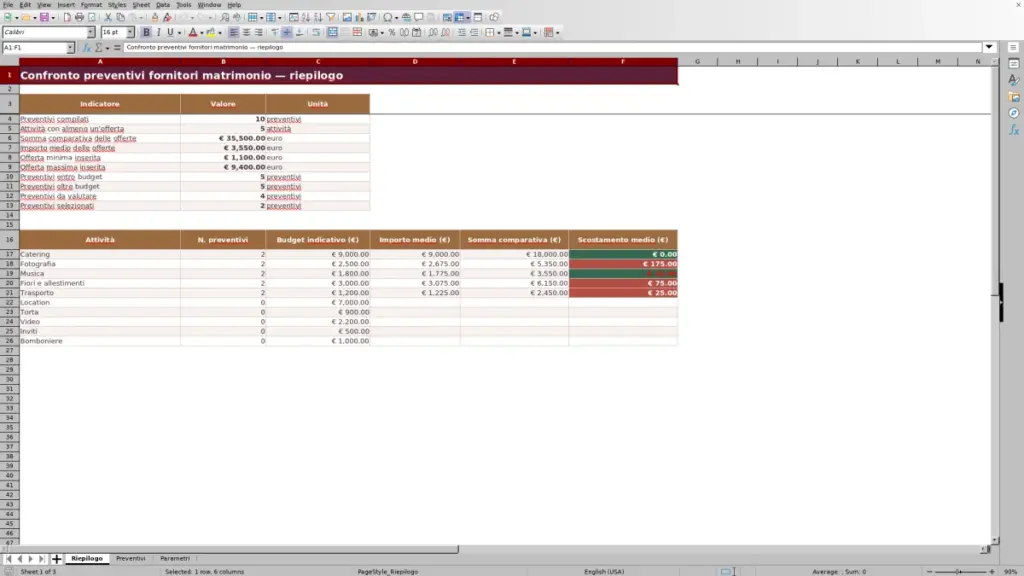Open Find & Replace magnifier icon

(225, 18)
